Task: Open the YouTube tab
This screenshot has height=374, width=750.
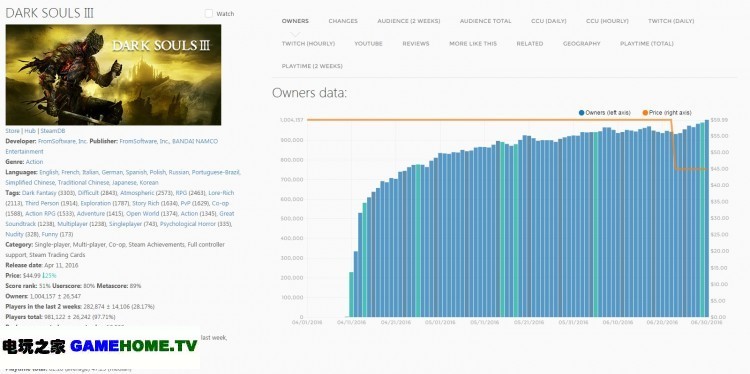Action: tap(368, 44)
